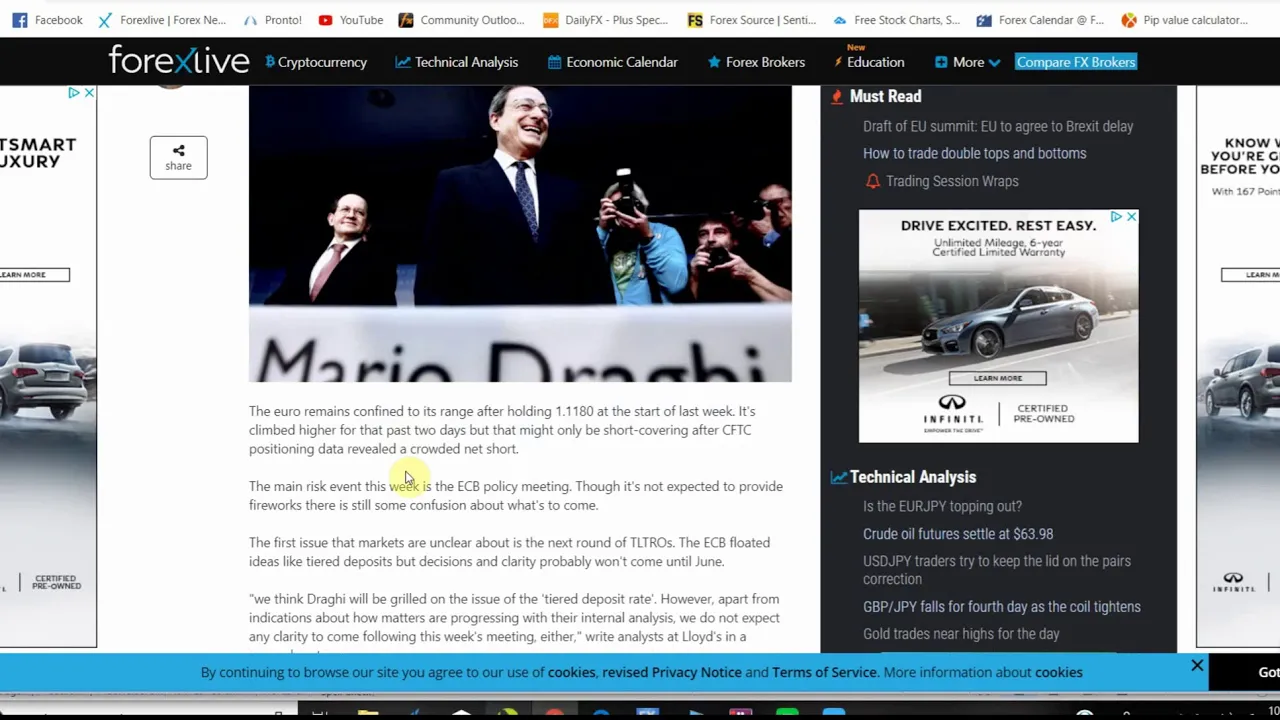Viewport: 1280px width, 720px height.
Task: Open How to trade double tops article
Action: 974,153
